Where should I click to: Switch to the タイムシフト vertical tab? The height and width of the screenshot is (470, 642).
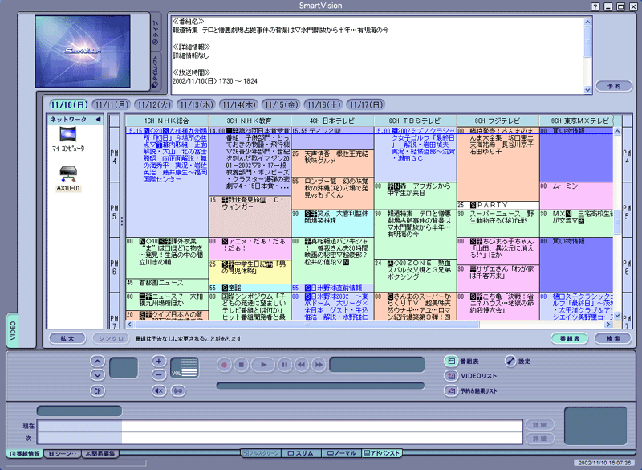(x=156, y=71)
